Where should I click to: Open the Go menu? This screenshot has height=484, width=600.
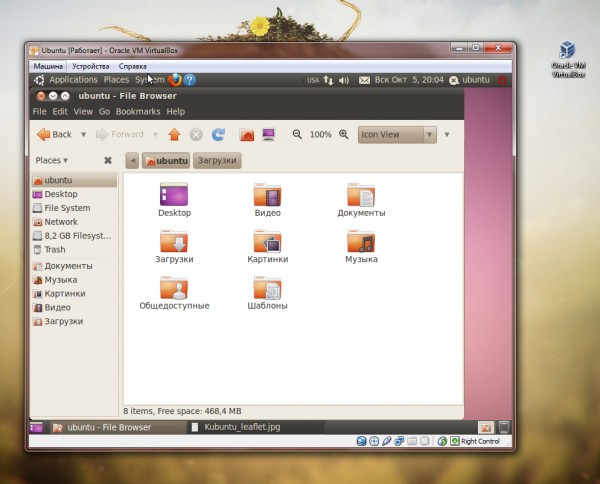[x=104, y=112]
